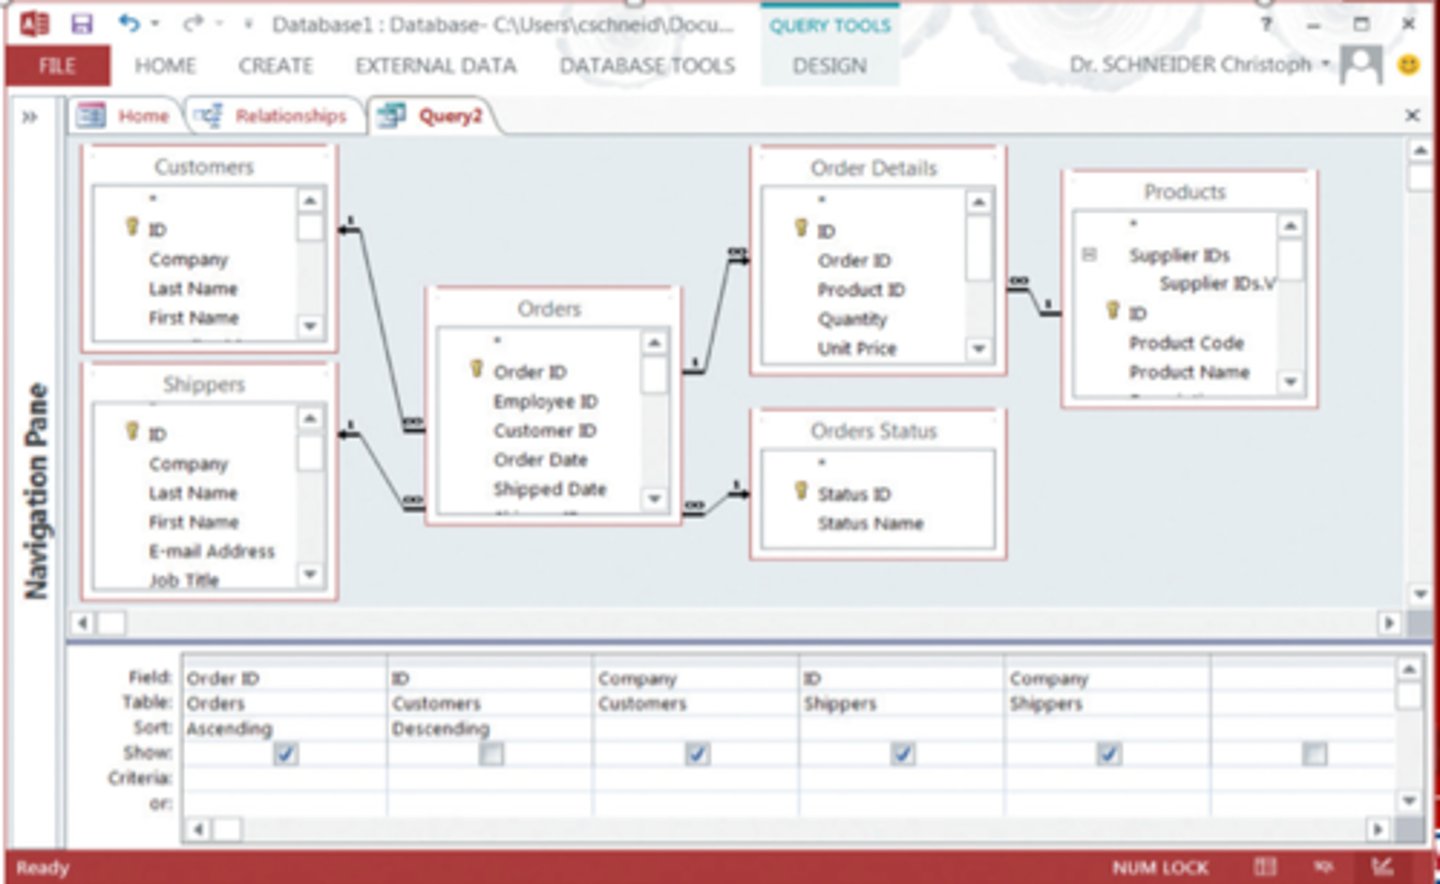Image resolution: width=1440 pixels, height=884 pixels.
Task: Click the user account picture icon
Action: pos(1360,65)
